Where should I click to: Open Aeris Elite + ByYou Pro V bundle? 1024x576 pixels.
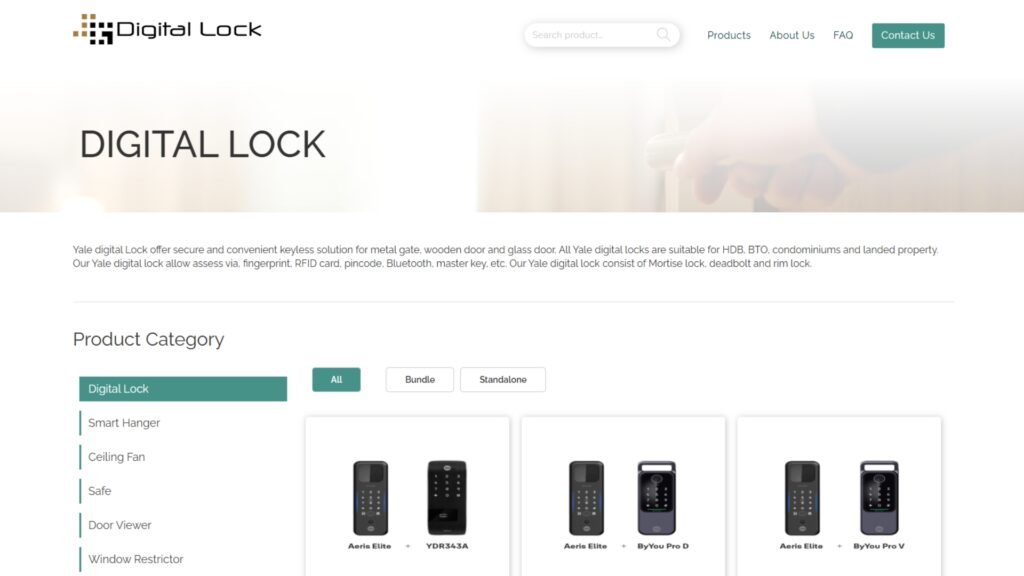tap(839, 496)
